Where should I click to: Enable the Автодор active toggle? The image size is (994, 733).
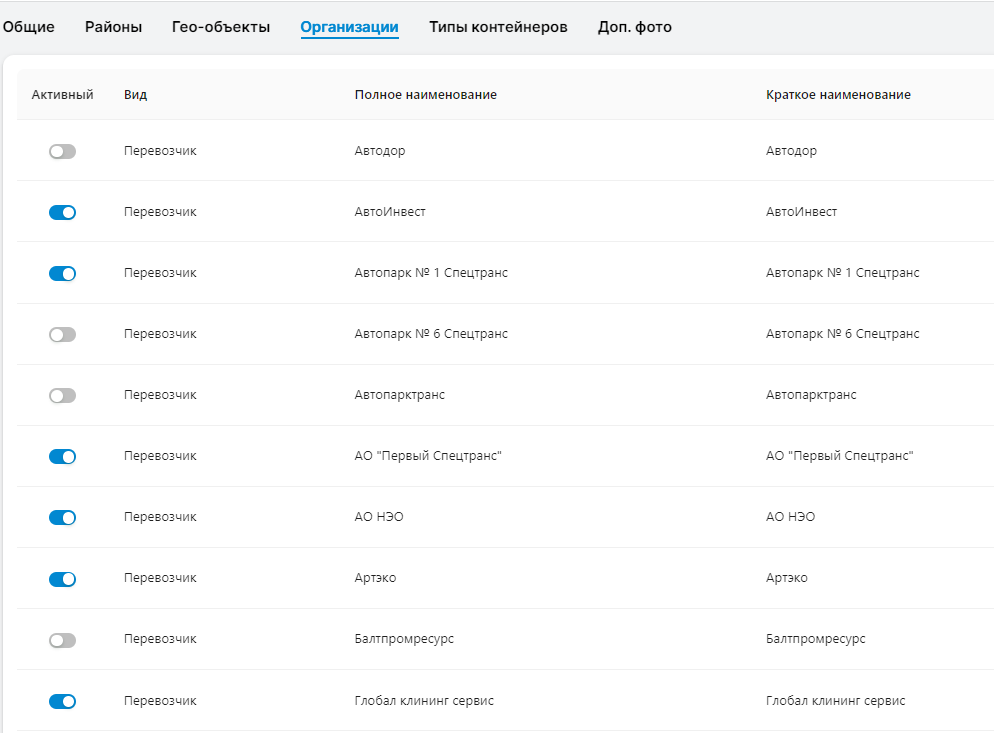click(x=62, y=151)
